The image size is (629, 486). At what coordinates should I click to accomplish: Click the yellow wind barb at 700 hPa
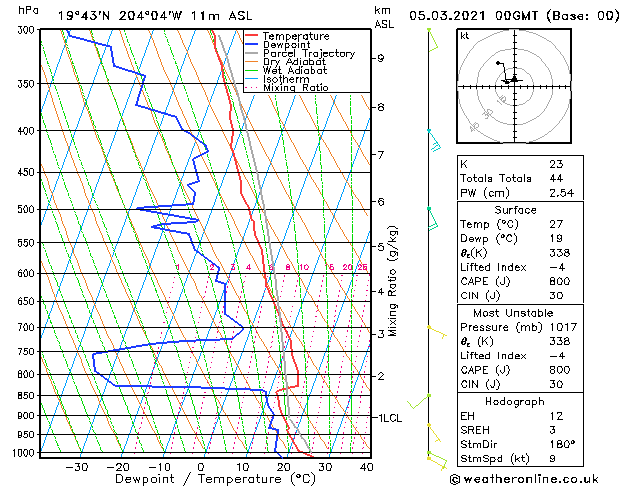437,332
